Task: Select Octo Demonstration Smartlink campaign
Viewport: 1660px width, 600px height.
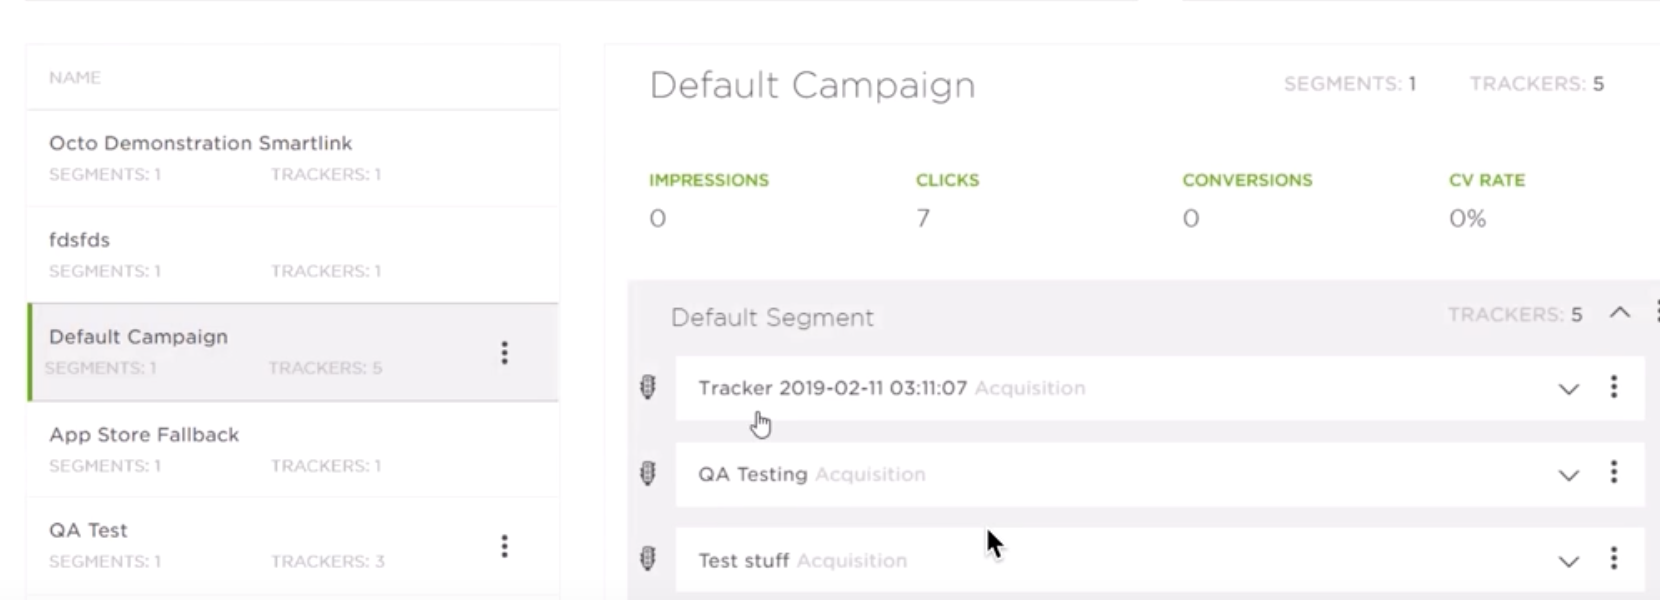Action: pyautogui.click(x=200, y=143)
